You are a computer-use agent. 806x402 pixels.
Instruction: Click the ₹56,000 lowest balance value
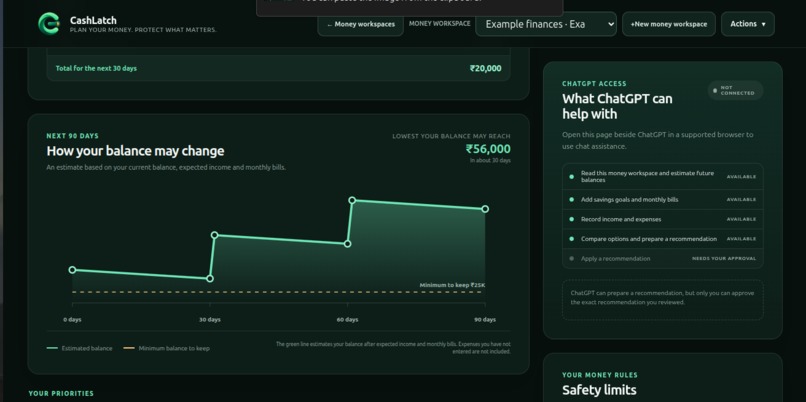pos(488,149)
